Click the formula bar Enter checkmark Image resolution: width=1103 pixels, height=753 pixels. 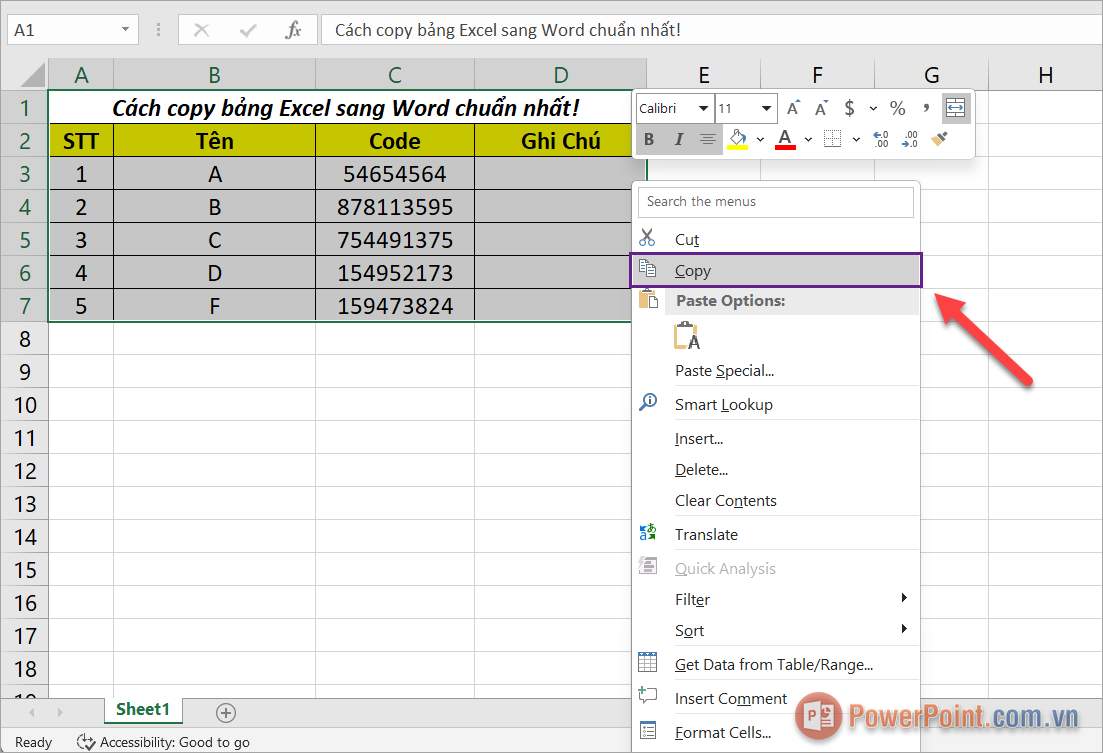(x=248, y=30)
